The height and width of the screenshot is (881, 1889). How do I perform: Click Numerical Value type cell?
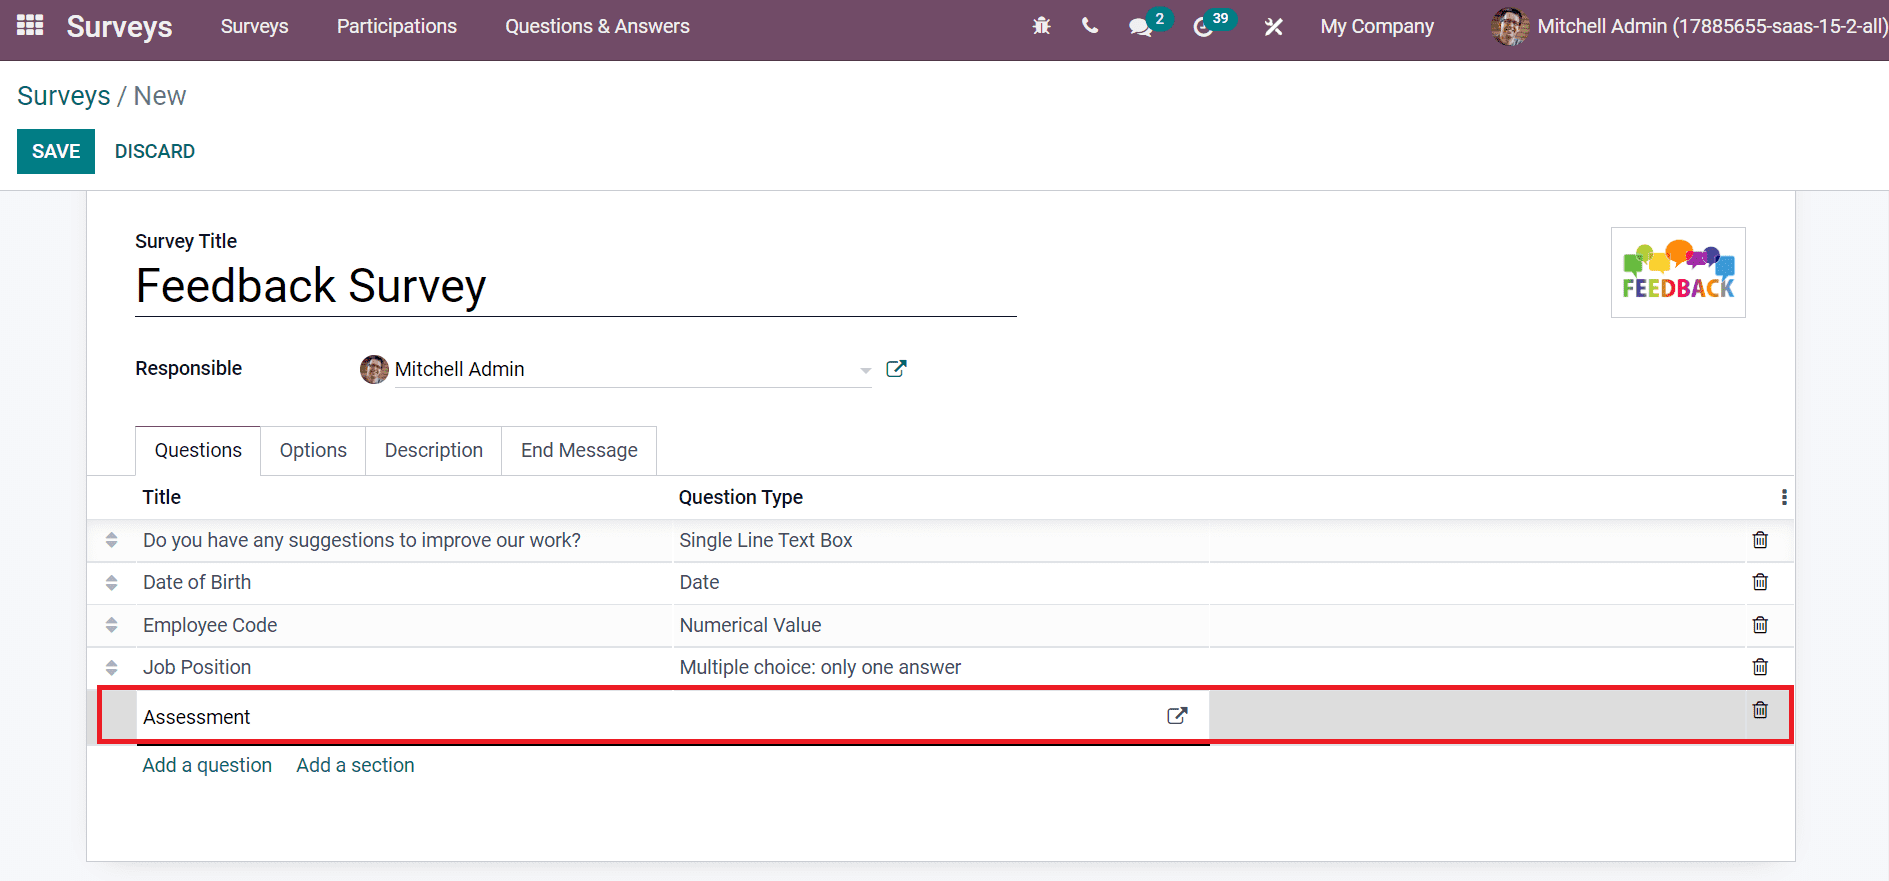pyautogui.click(x=751, y=625)
